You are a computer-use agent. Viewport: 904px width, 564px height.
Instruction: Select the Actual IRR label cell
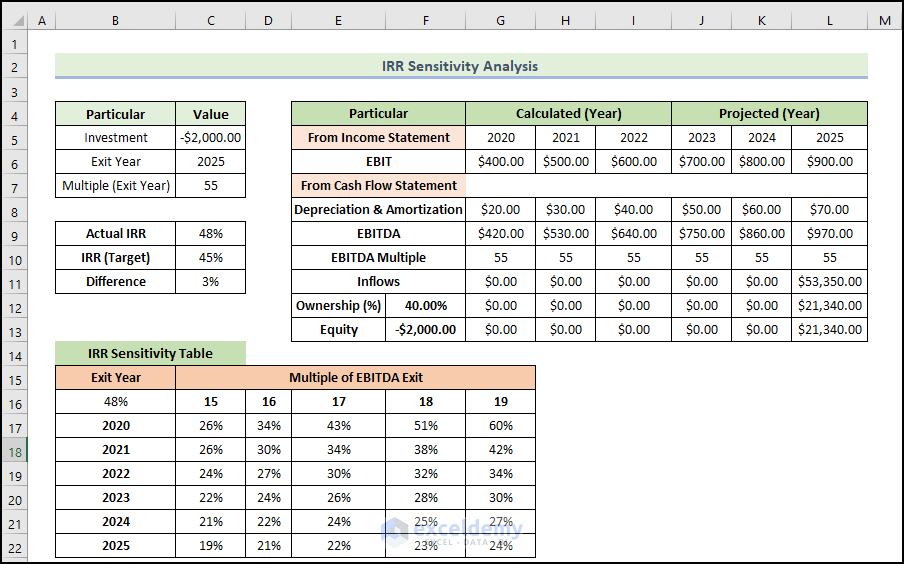point(115,234)
